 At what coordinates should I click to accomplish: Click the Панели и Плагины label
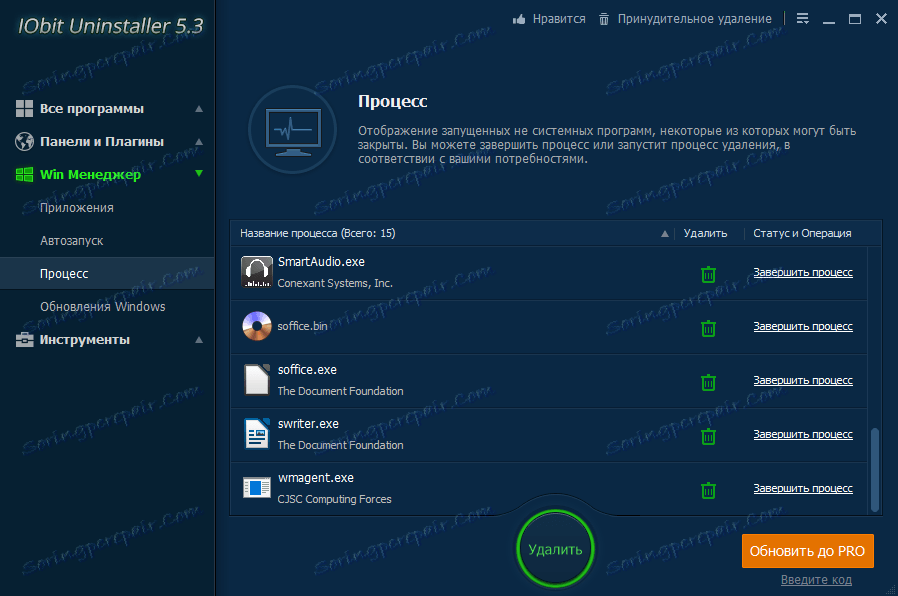(102, 141)
